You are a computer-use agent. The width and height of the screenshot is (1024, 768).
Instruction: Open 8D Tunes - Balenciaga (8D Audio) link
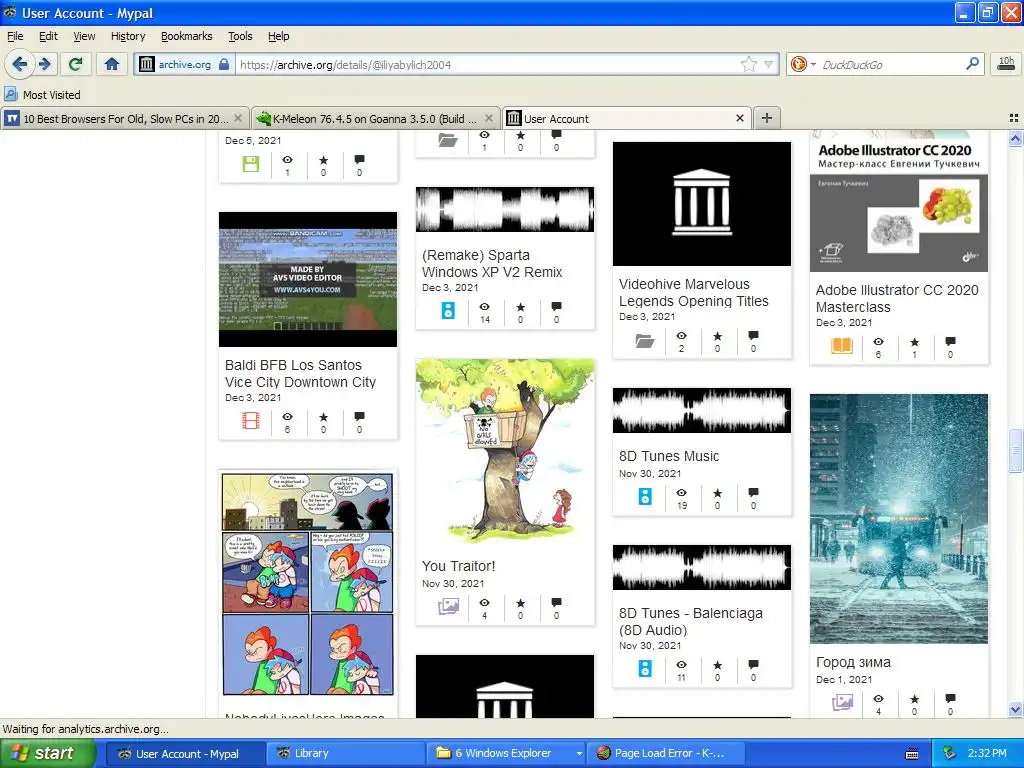pyautogui.click(x=690, y=621)
